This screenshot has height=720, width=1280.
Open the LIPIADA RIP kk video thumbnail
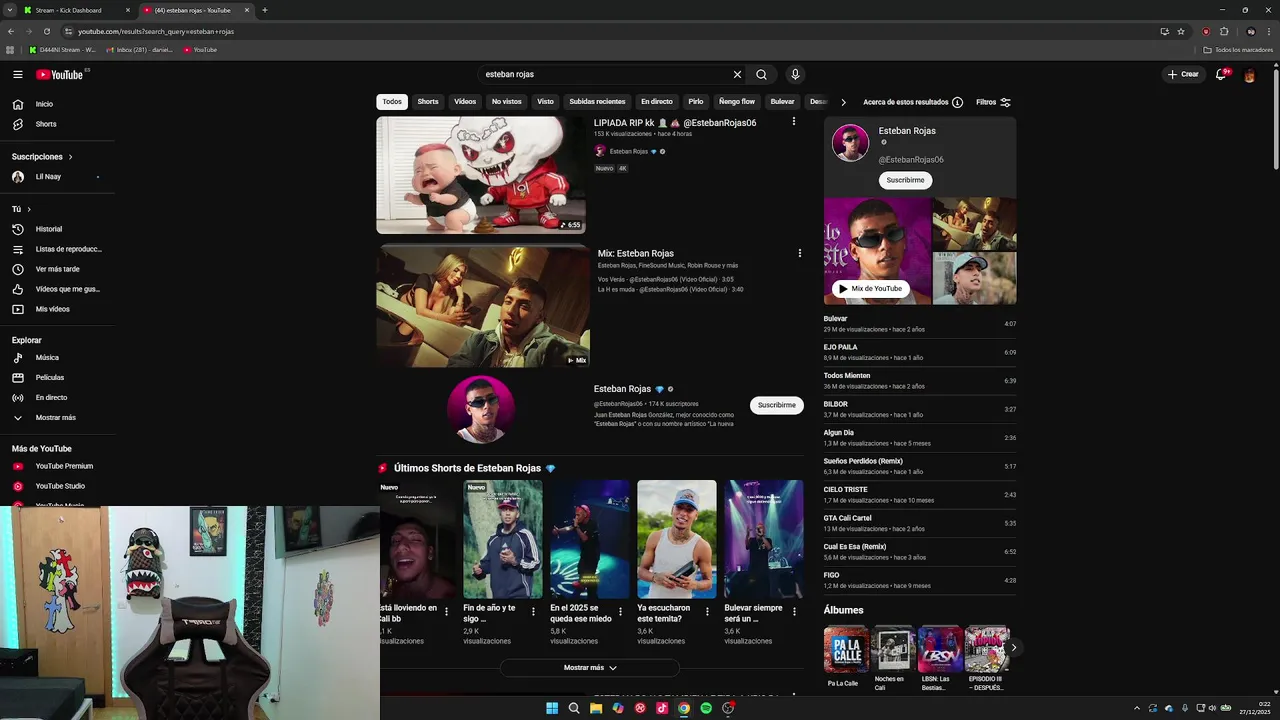481,175
